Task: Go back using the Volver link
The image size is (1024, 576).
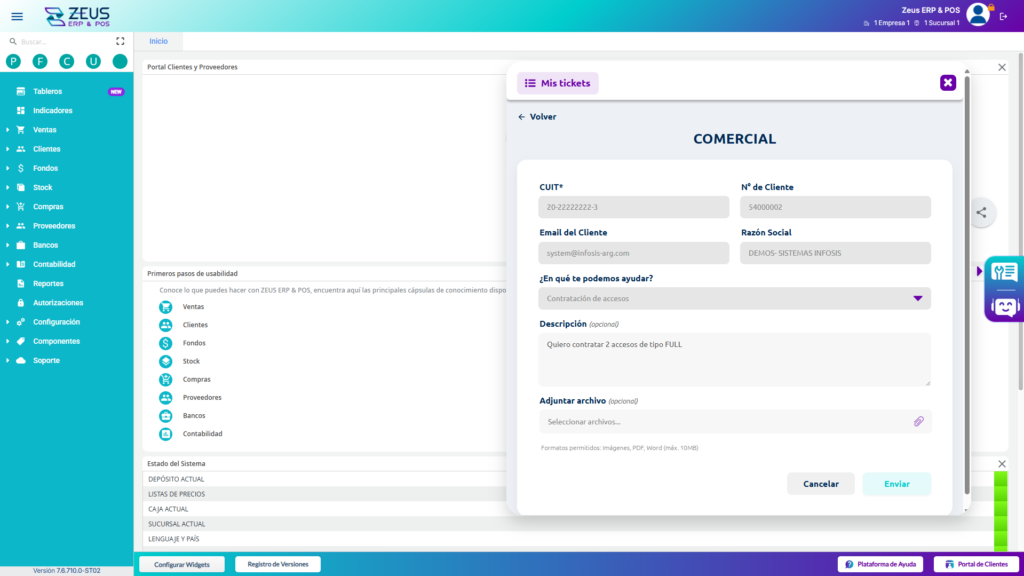Action: coord(537,117)
